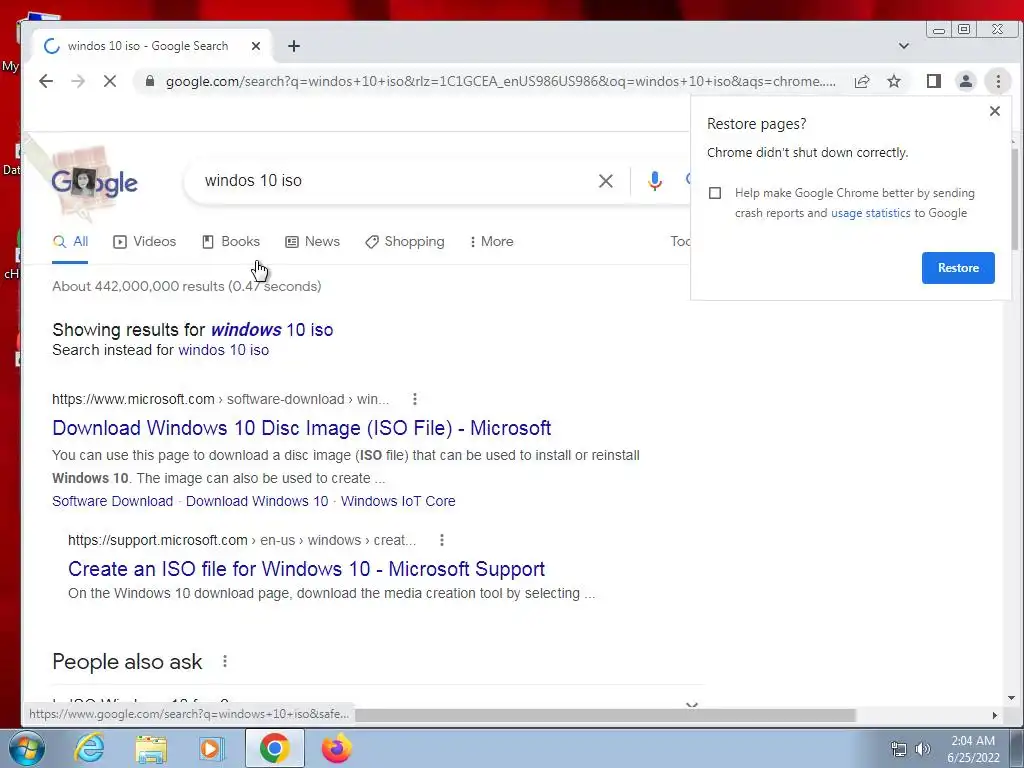Click the Google doodle logo
Viewport: 1024px width, 768px height.
click(93, 182)
